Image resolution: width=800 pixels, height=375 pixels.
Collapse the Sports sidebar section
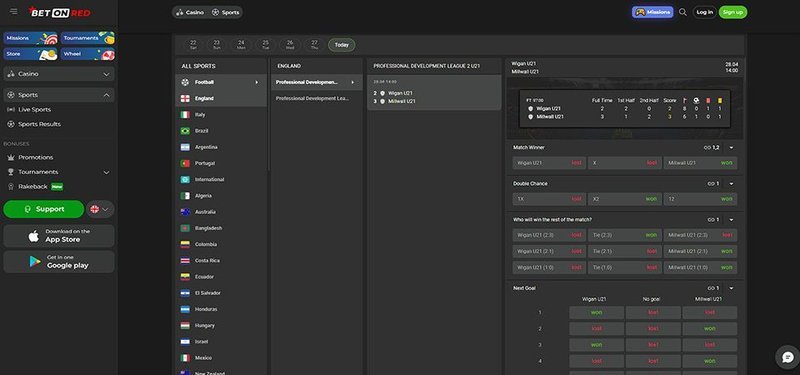59,95
